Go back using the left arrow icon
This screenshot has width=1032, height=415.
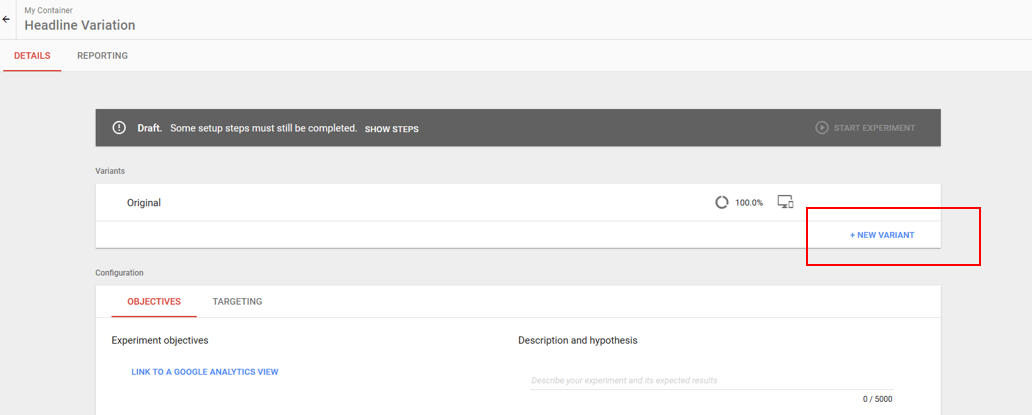(x=6, y=19)
